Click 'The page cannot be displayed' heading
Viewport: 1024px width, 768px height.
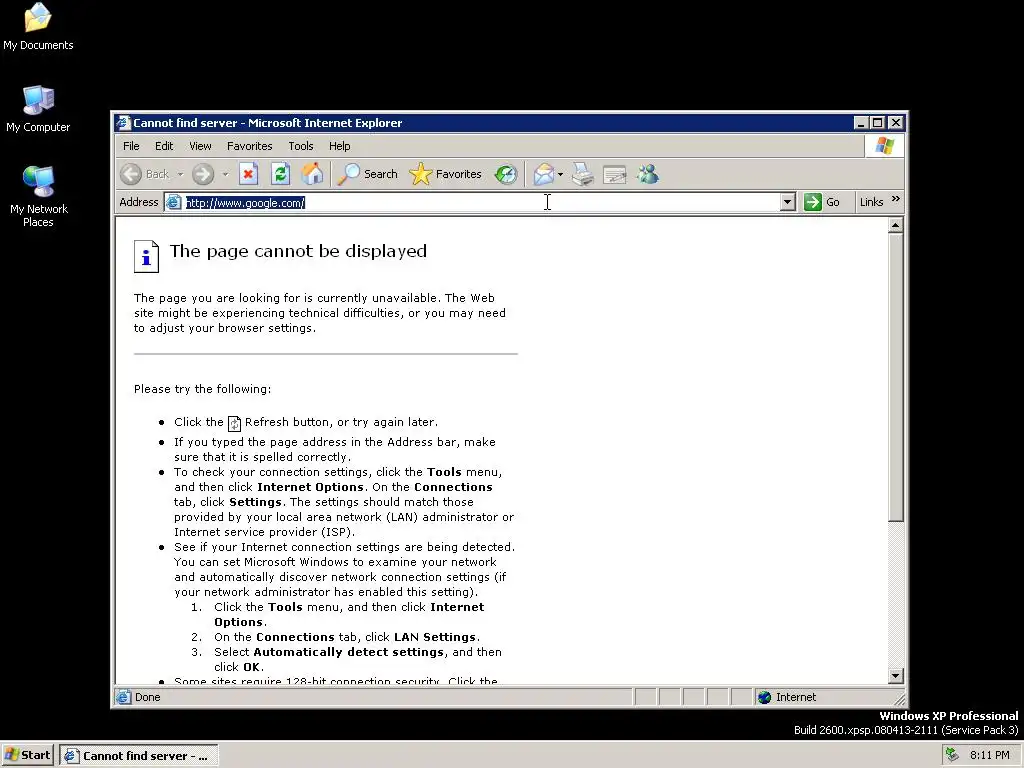[298, 251]
